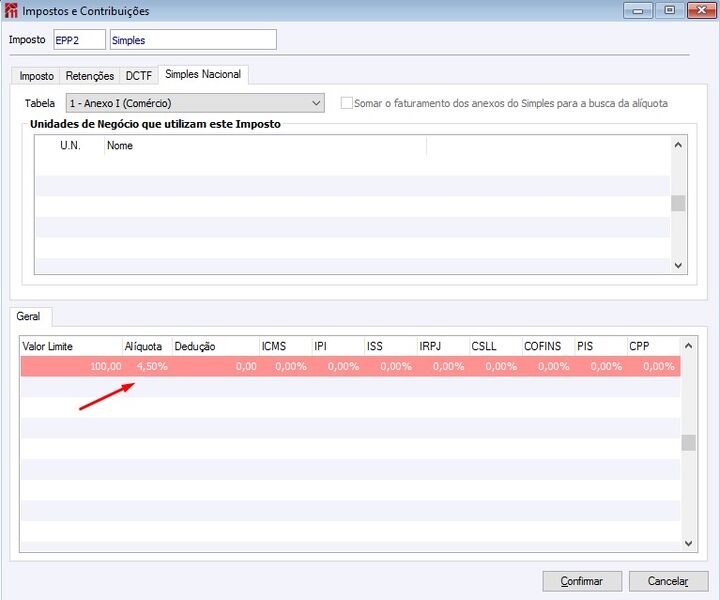
Task: Click the U.N. column header
Action: 70,146
